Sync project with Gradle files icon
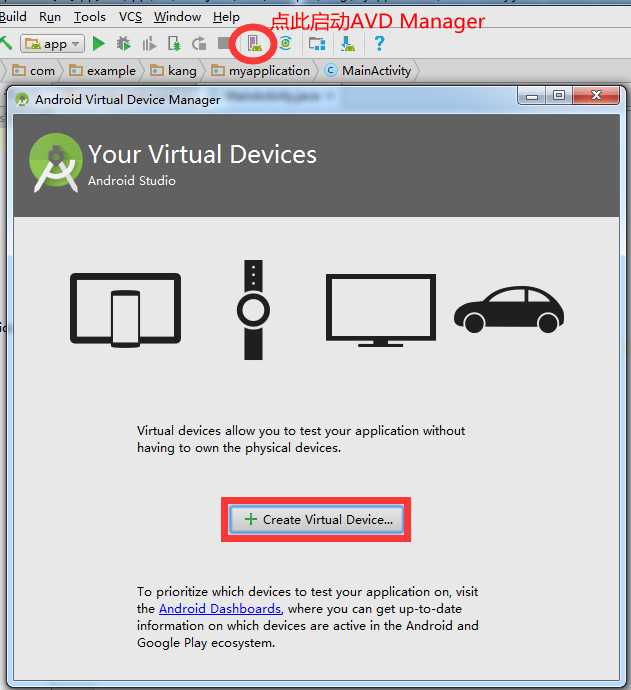The height and width of the screenshot is (690, 631). [x=286, y=43]
